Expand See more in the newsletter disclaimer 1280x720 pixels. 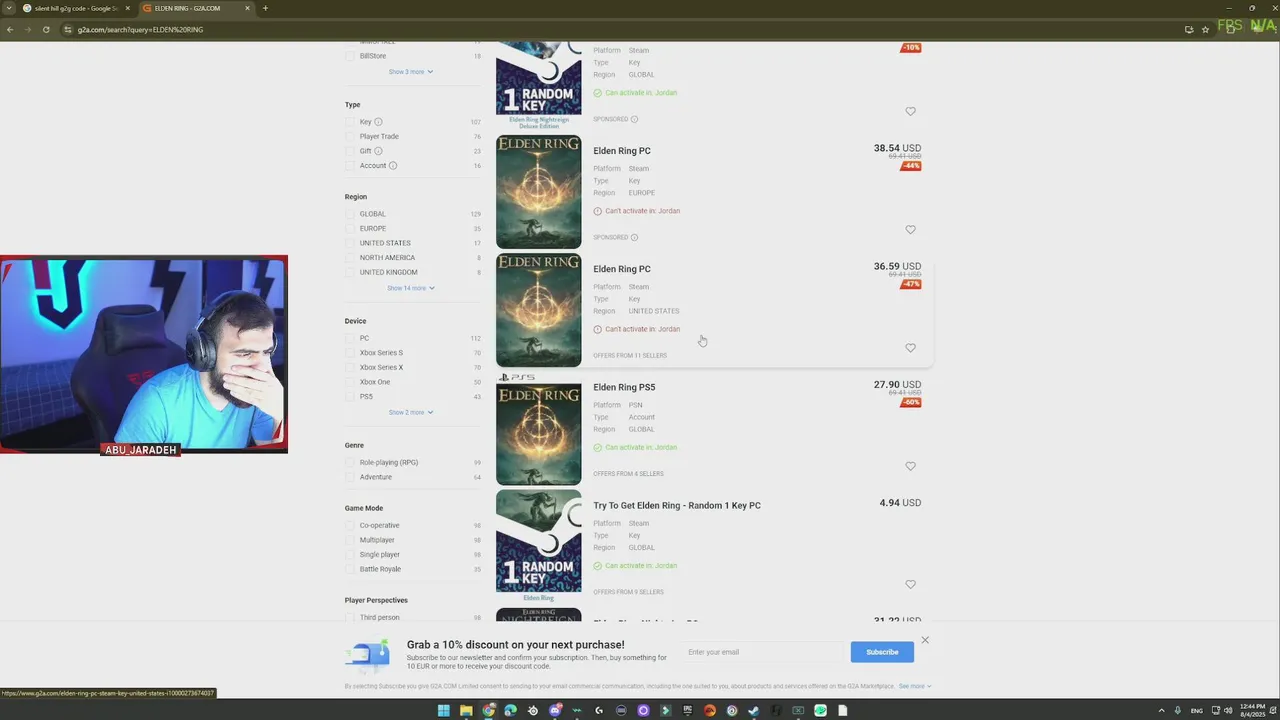pos(914,686)
